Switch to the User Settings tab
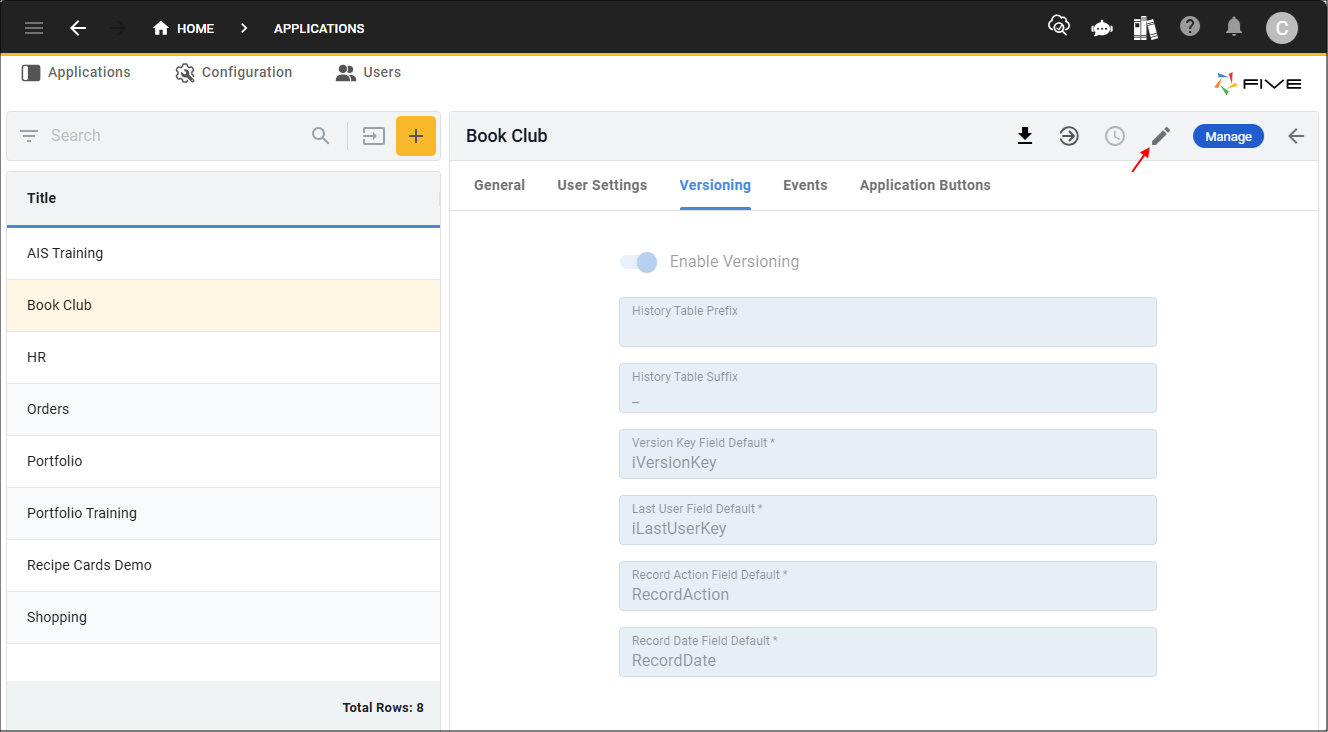The height and width of the screenshot is (732, 1328). click(x=602, y=185)
